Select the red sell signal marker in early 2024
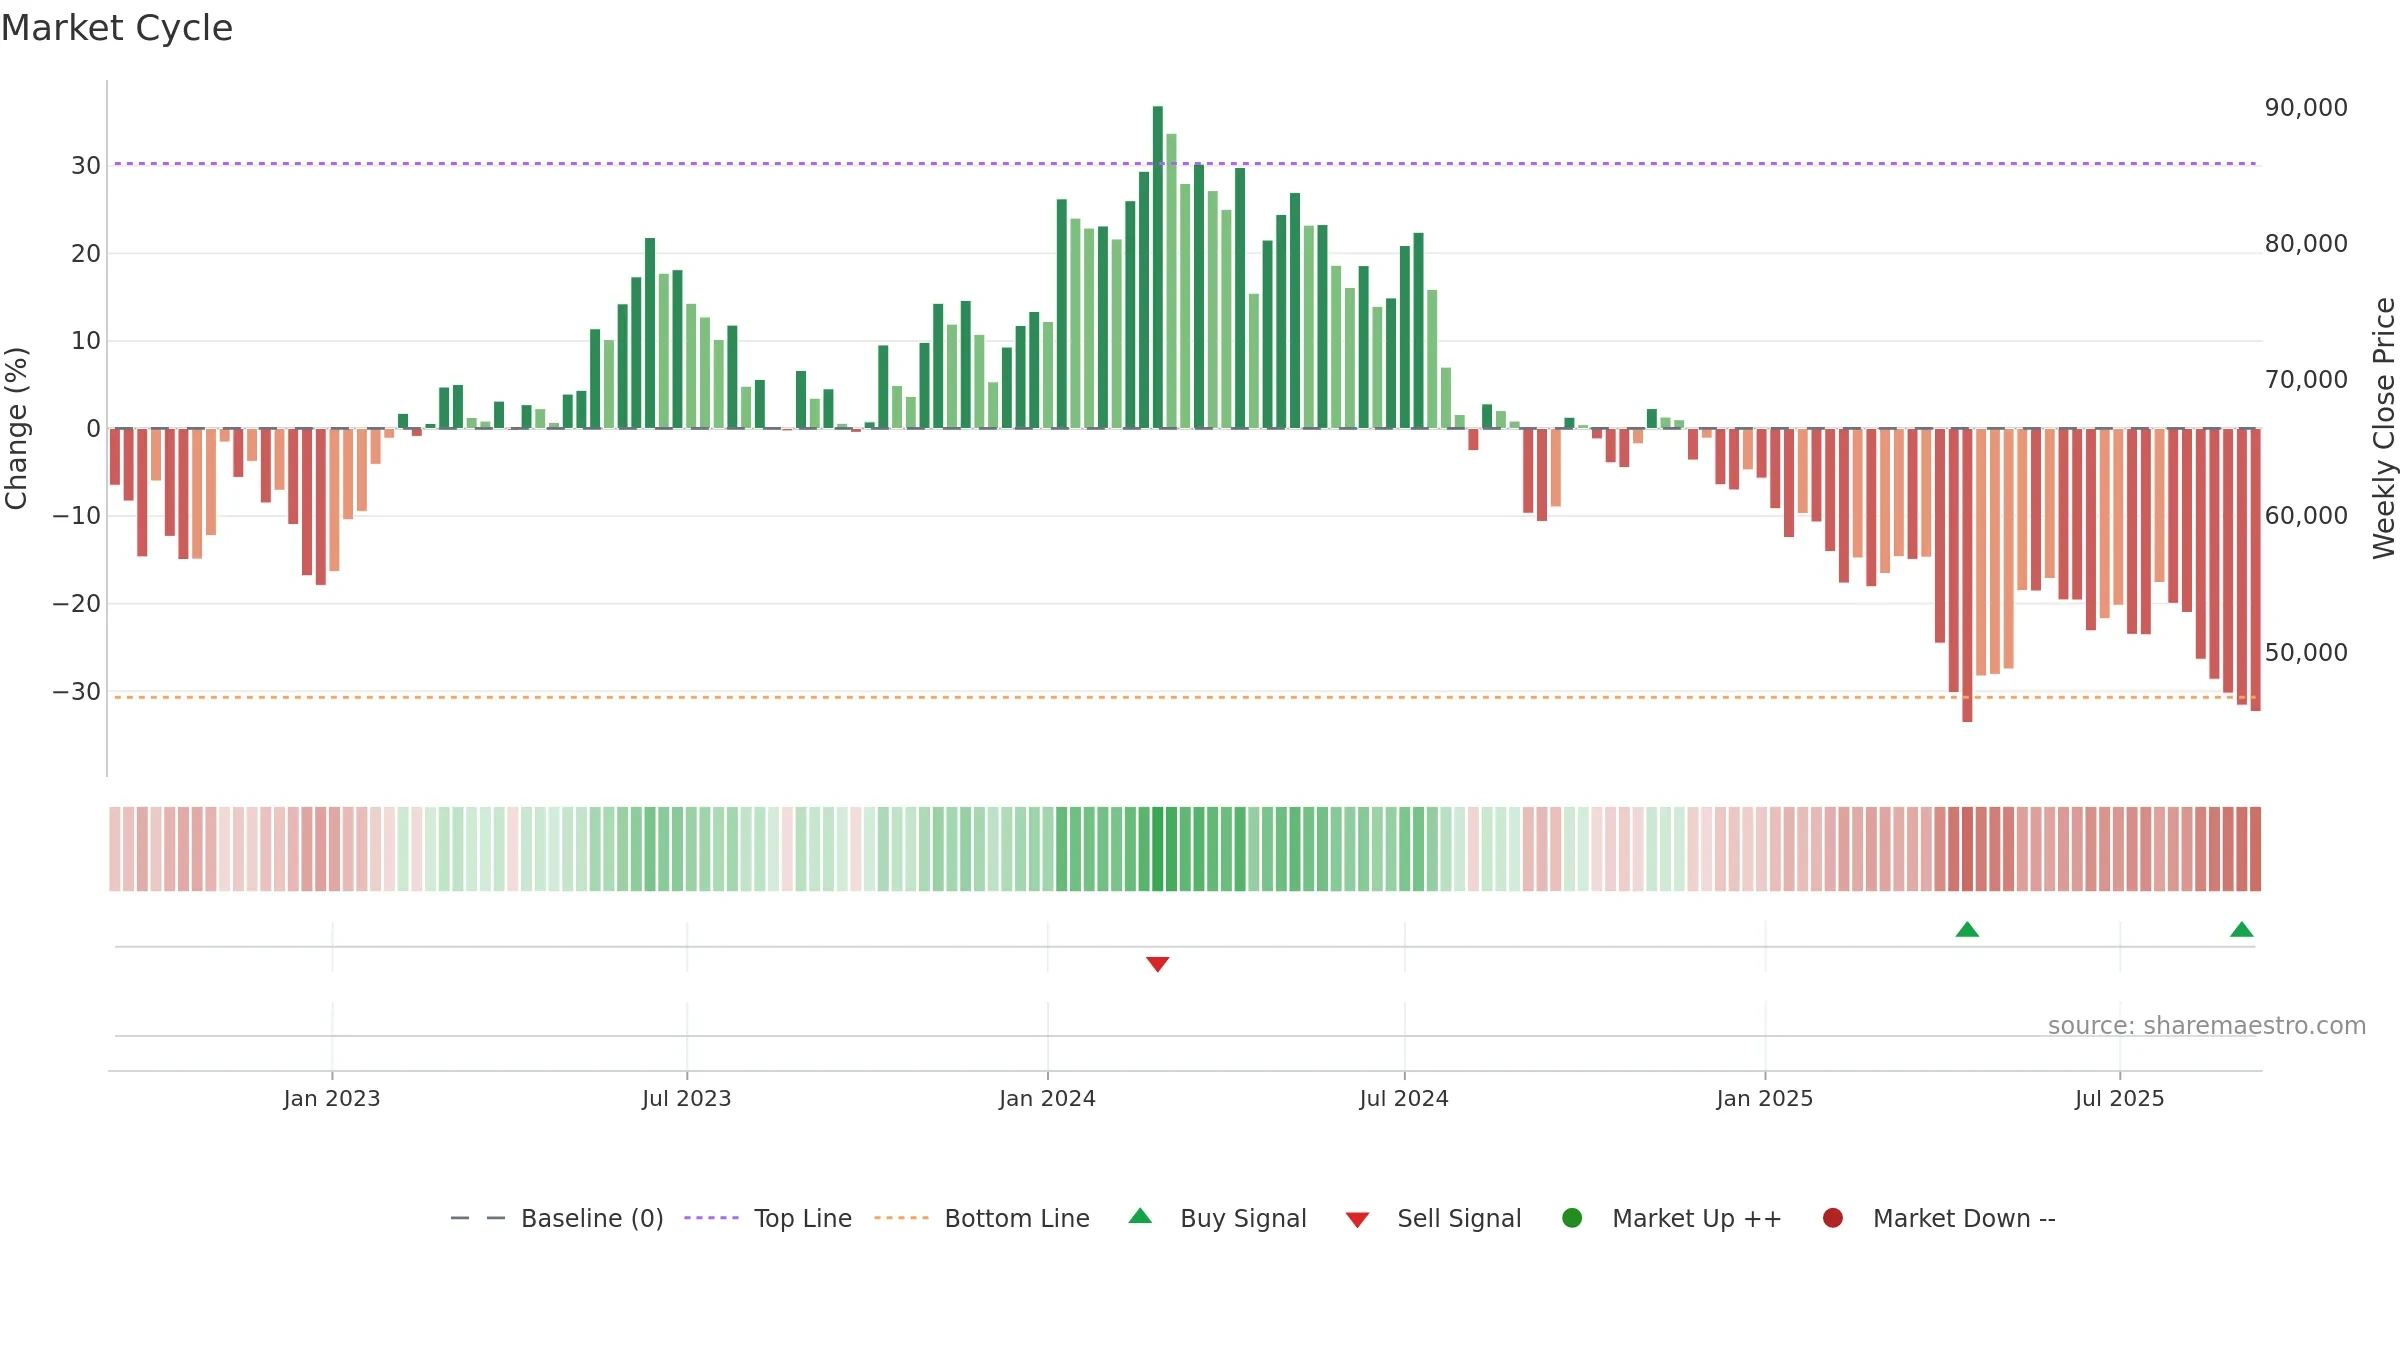Image resolution: width=2400 pixels, height=1350 pixels. pyautogui.click(x=1157, y=964)
